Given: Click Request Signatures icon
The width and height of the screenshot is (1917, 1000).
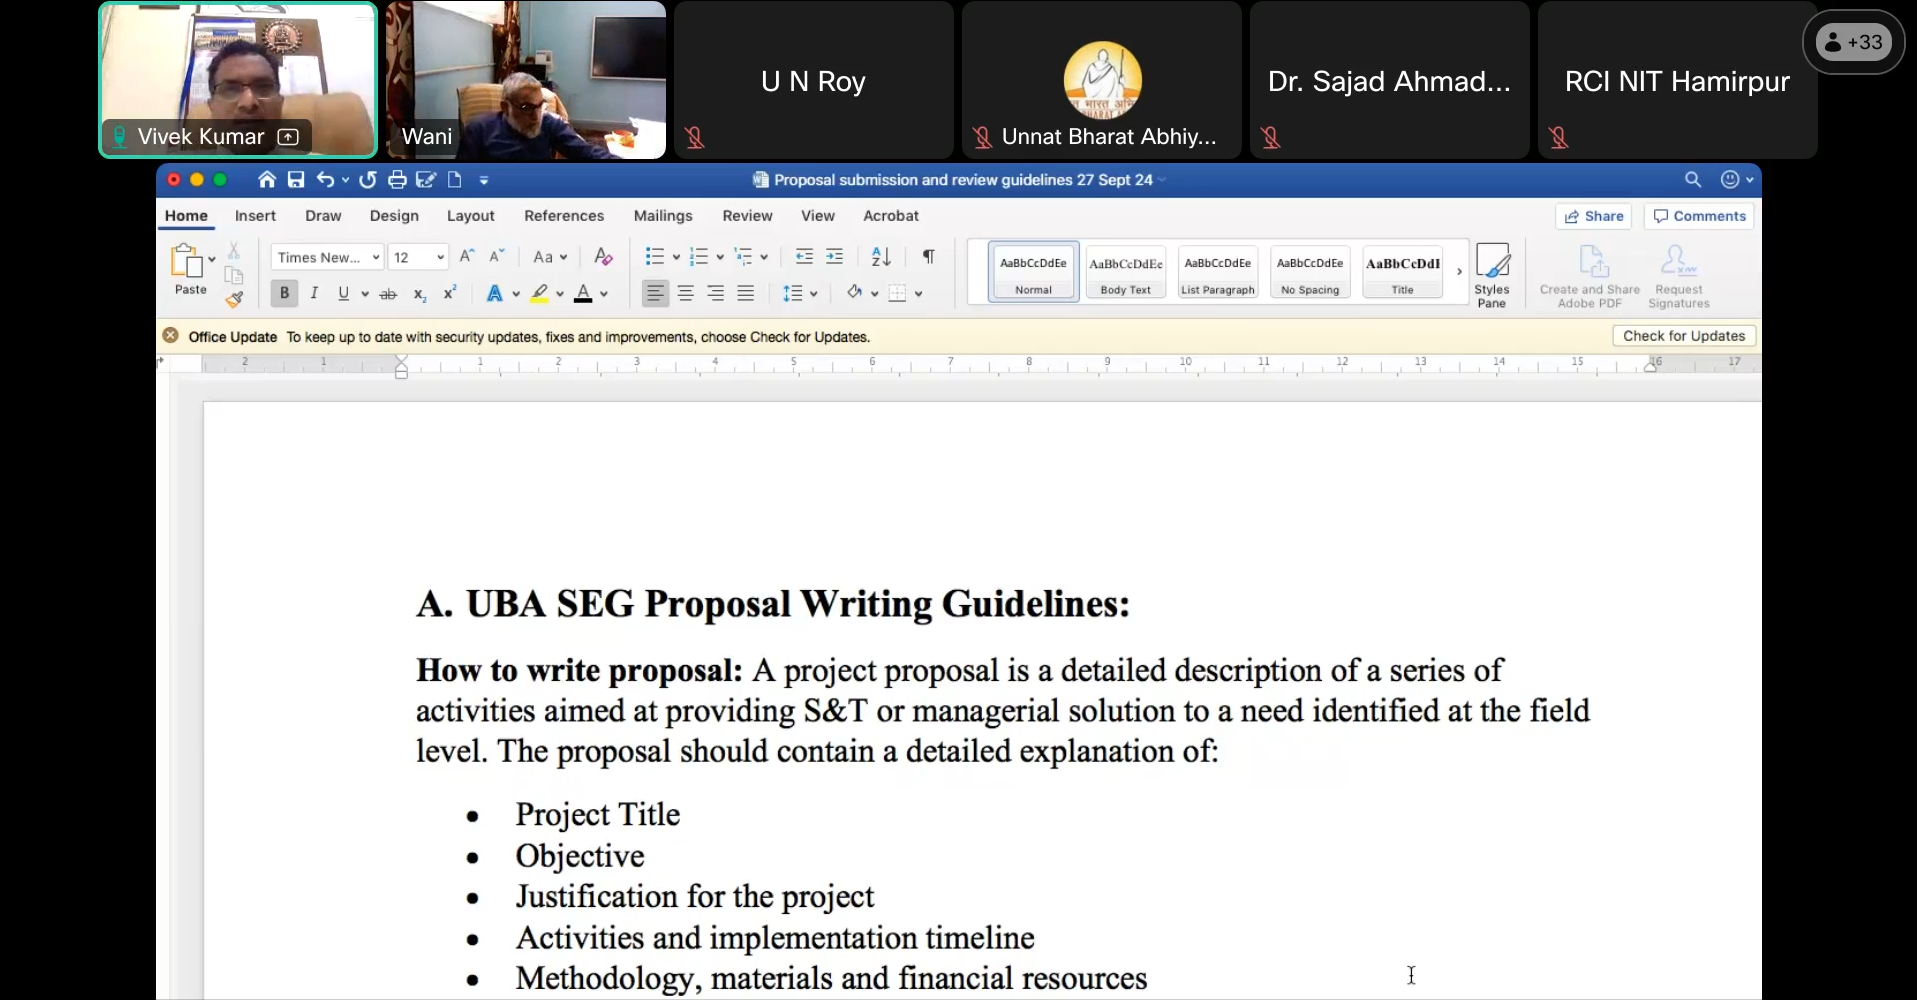Looking at the screenshot, I should tap(1679, 276).
